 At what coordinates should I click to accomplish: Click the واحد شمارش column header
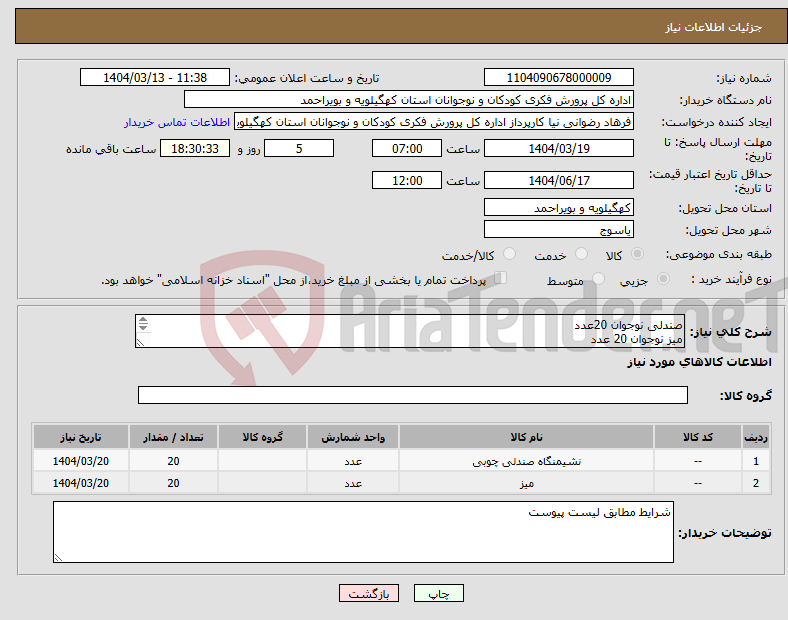coord(353,437)
